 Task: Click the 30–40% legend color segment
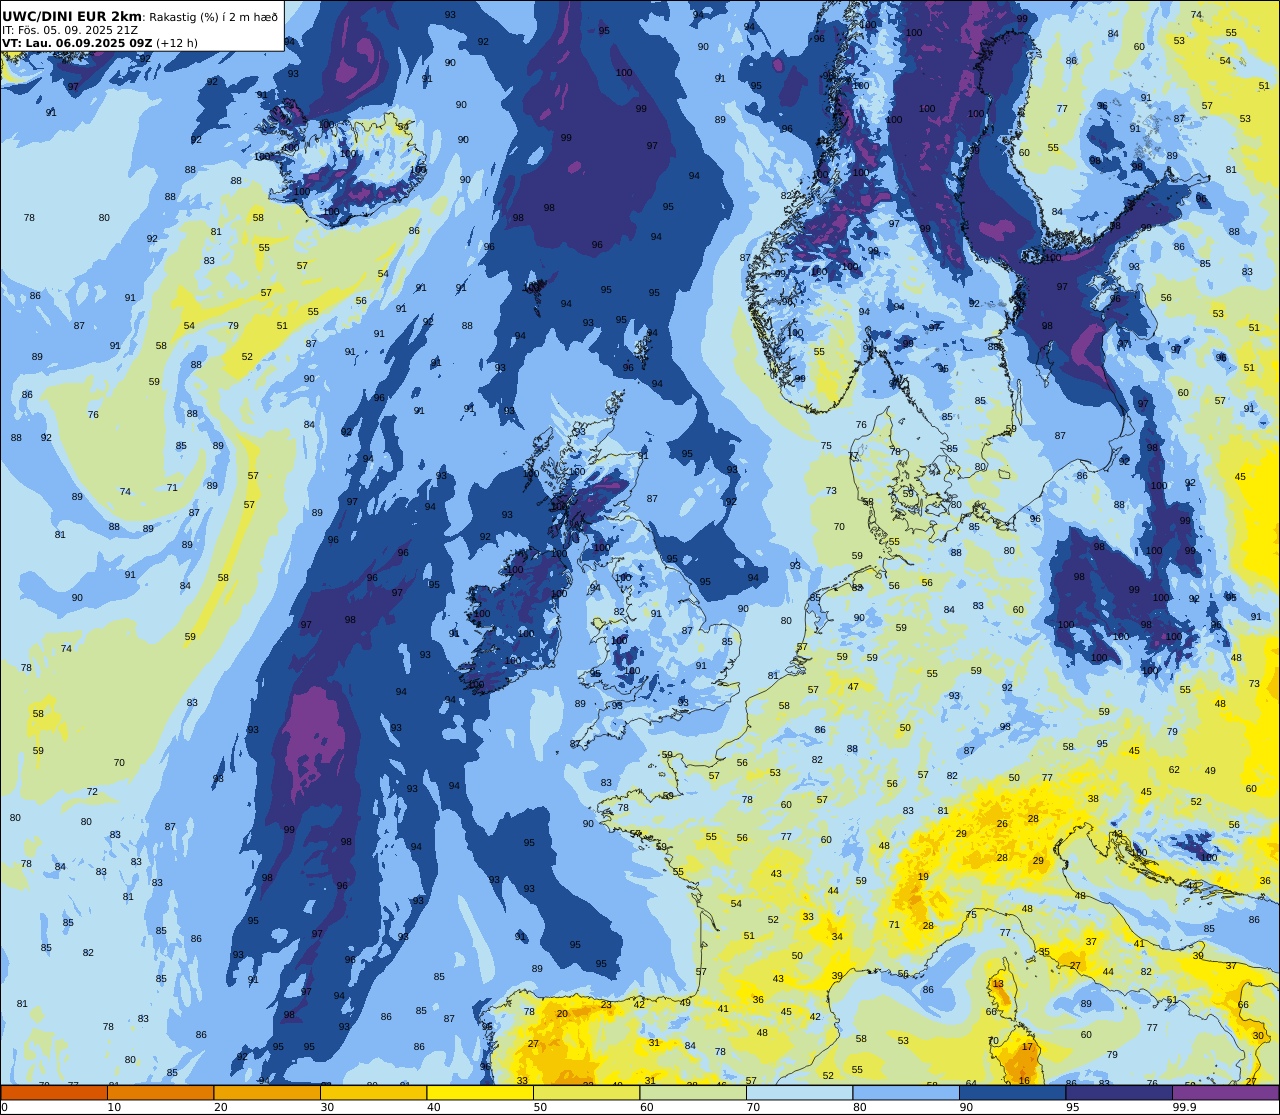click(x=374, y=1092)
